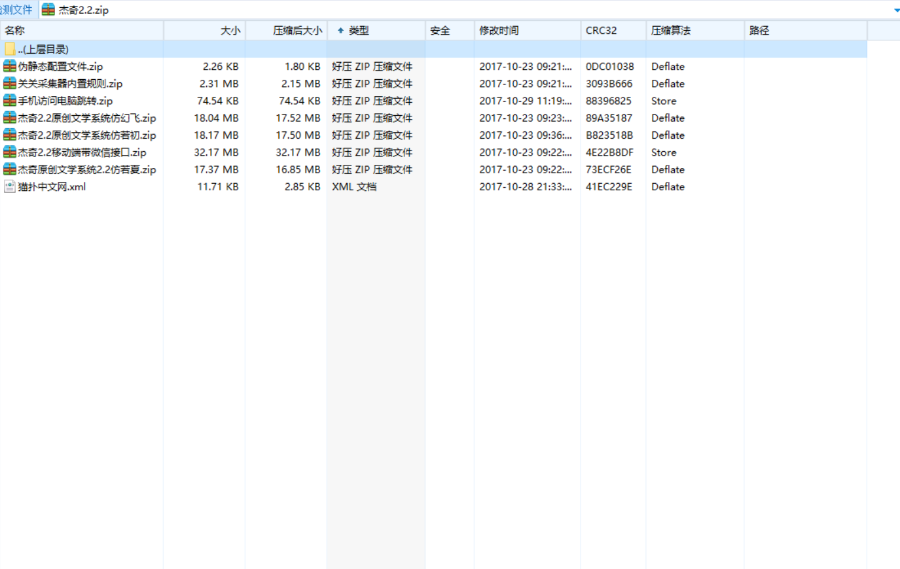Click size value 17.37 MB
This screenshot has width=900, height=569.
(x=216, y=170)
